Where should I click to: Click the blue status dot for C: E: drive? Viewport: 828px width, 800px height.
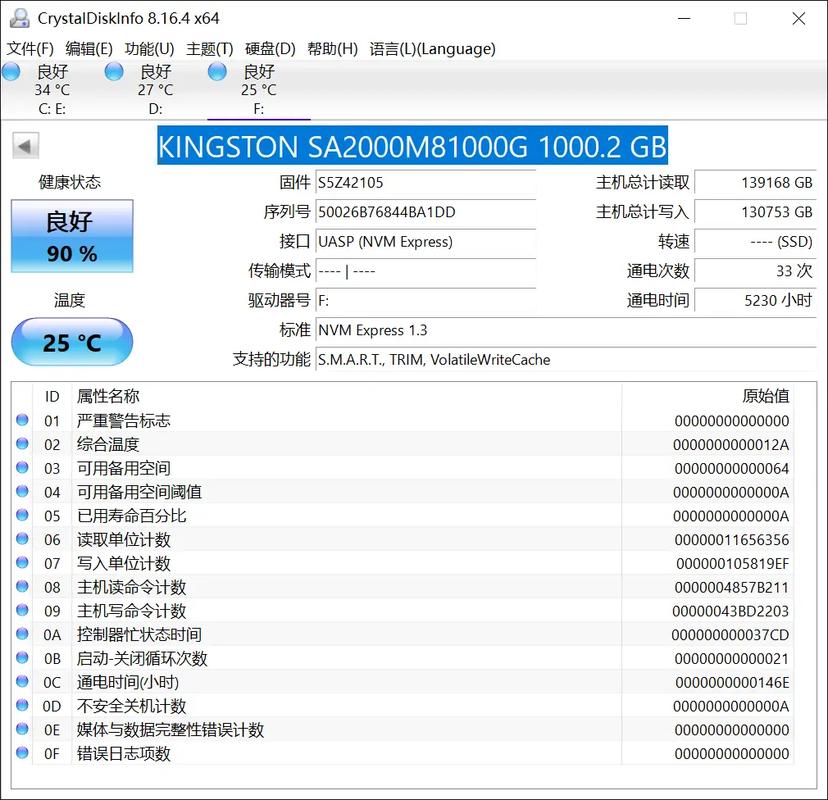[x=10, y=71]
